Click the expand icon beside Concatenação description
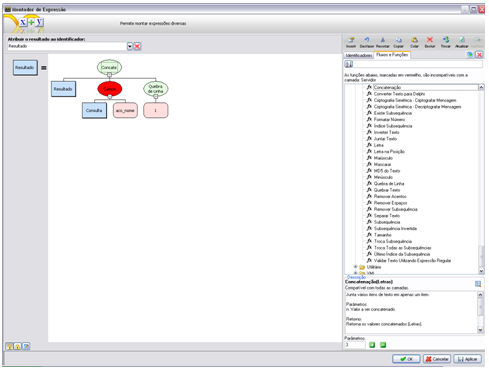 478,284
